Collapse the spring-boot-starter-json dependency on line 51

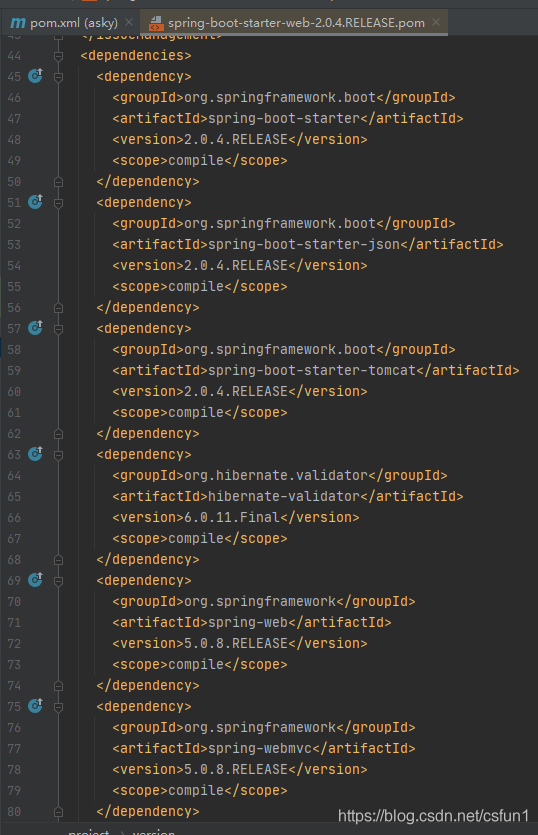click(x=59, y=203)
